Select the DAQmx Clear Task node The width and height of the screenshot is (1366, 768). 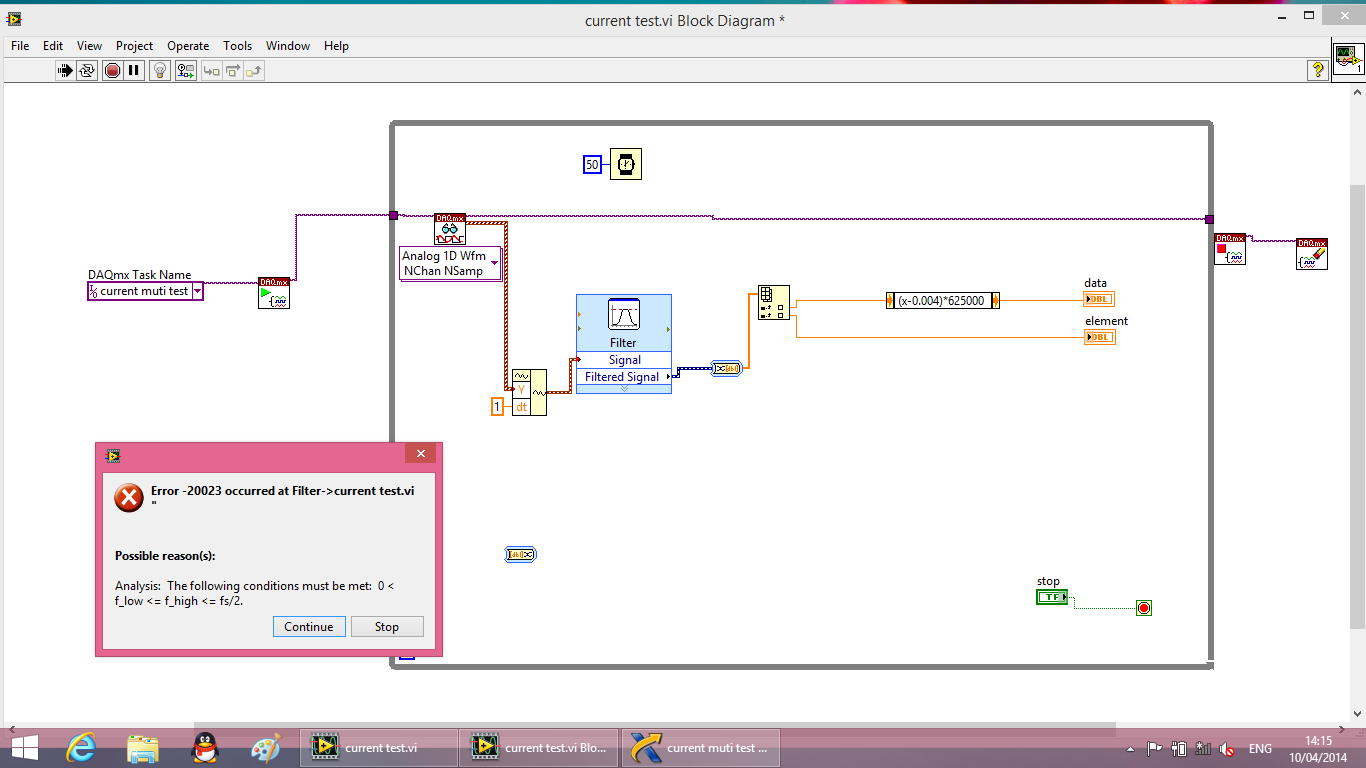1312,253
